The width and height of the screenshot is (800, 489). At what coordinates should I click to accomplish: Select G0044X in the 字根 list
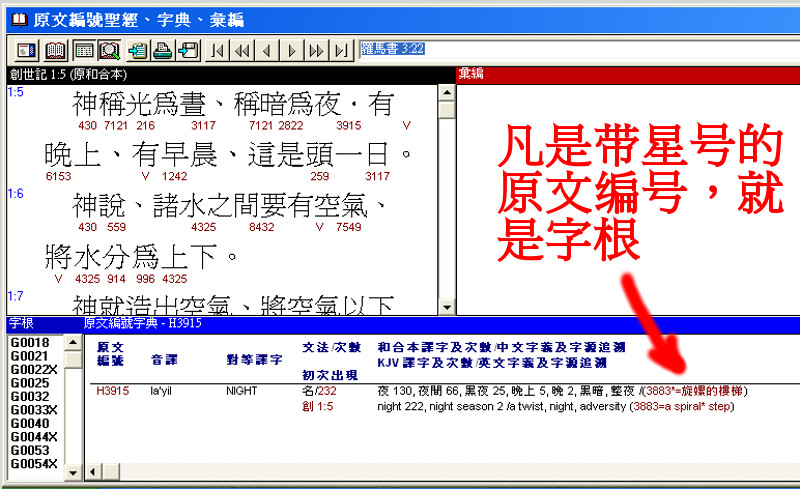pyautogui.click(x=34, y=437)
